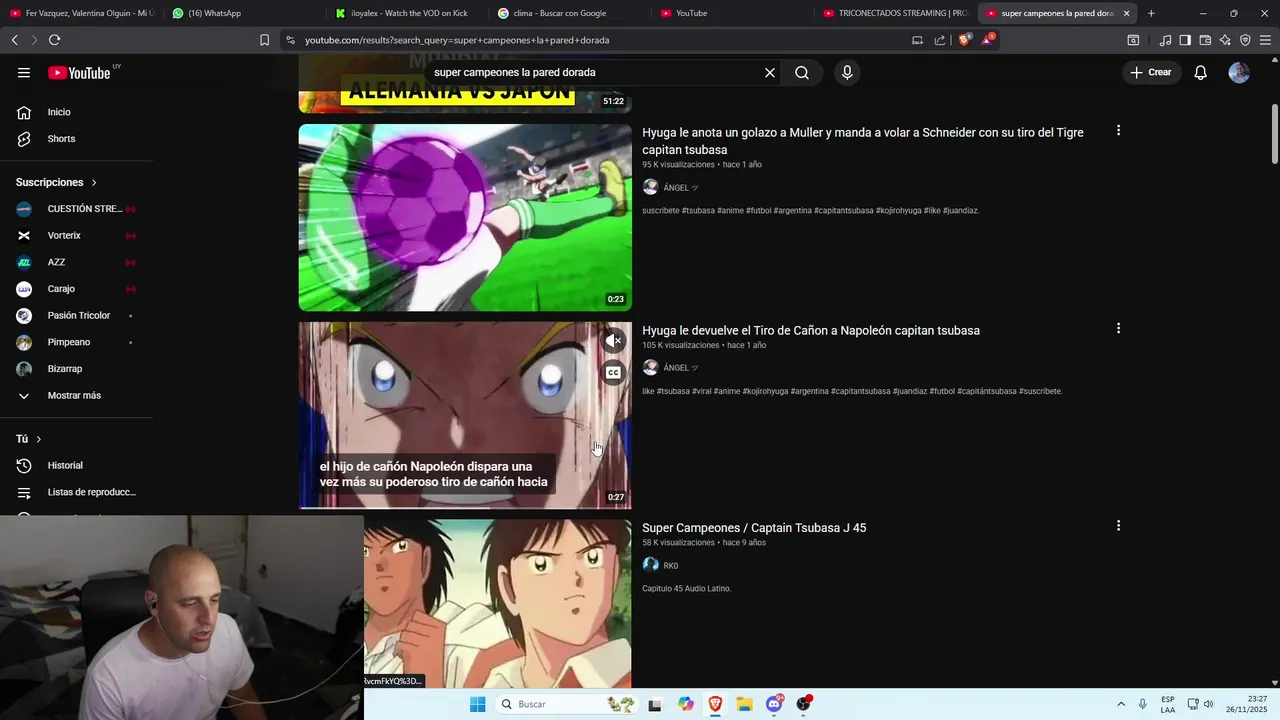Open Leo AI sparkle icon
Viewport: 1280px width, 720px height.
click(1225, 40)
